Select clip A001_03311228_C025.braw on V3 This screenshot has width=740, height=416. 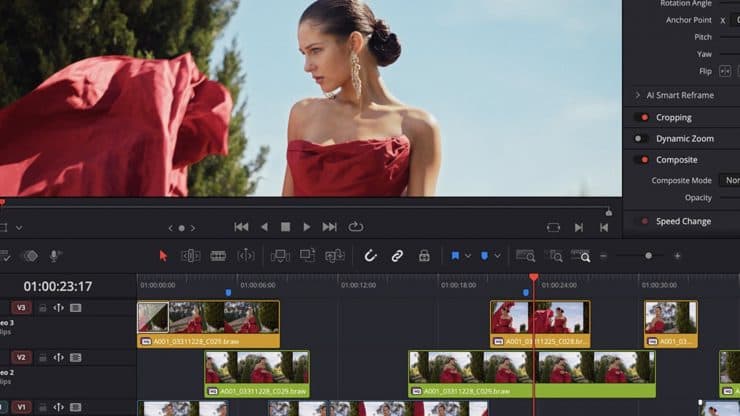point(208,324)
